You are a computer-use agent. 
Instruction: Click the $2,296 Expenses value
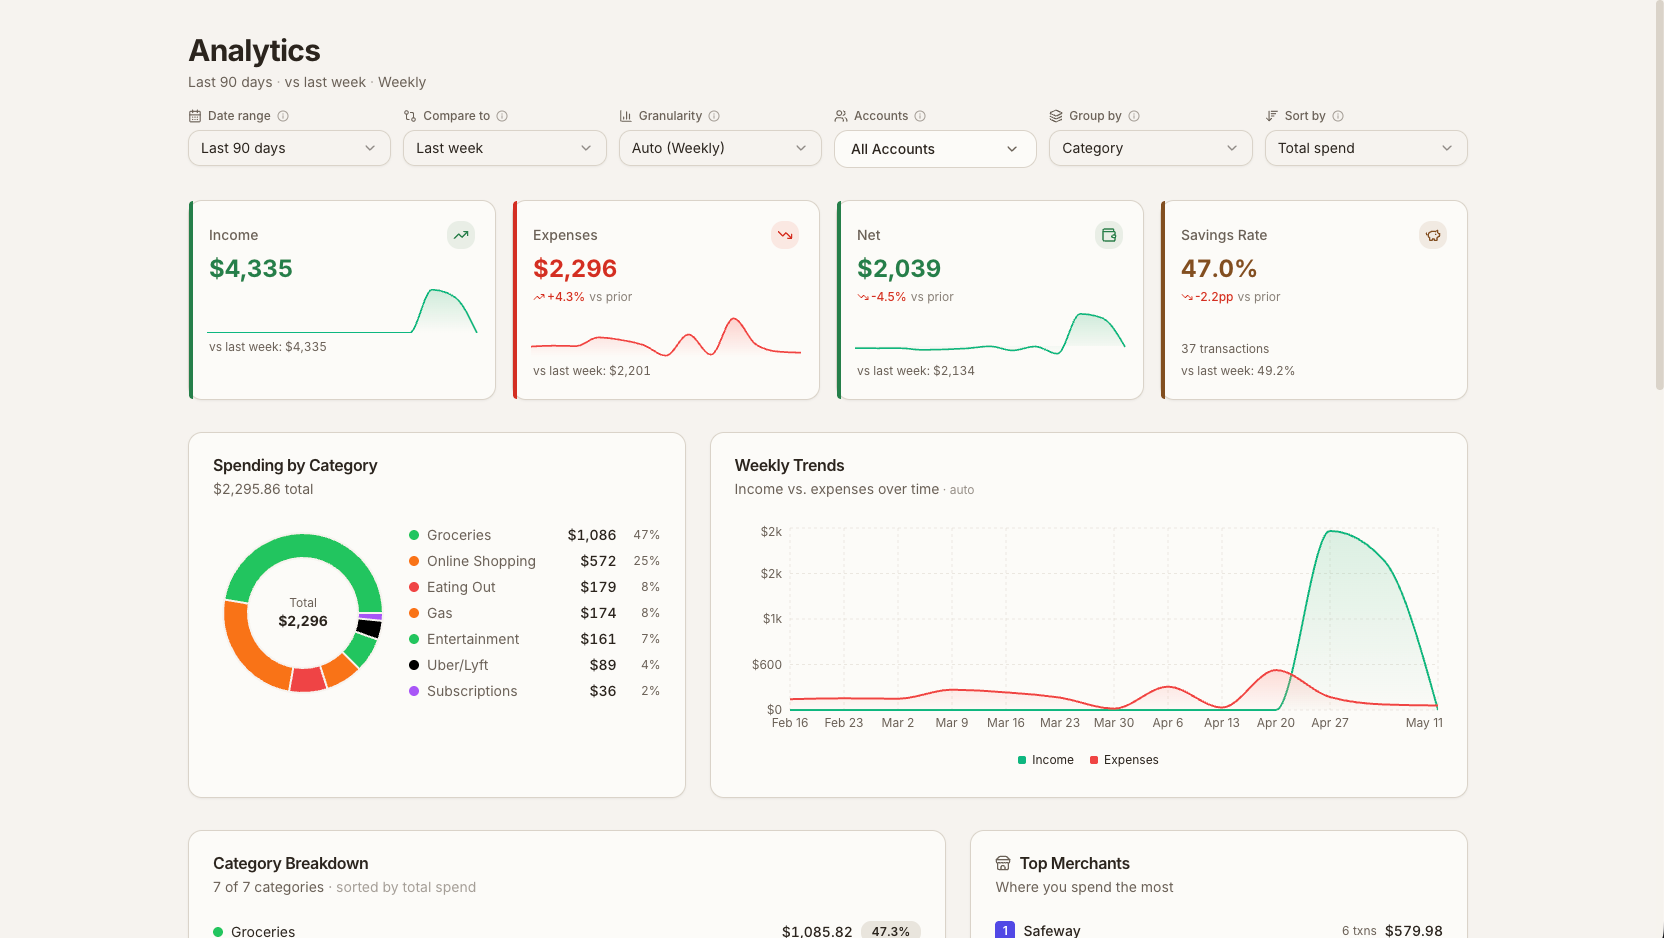[x=575, y=268]
